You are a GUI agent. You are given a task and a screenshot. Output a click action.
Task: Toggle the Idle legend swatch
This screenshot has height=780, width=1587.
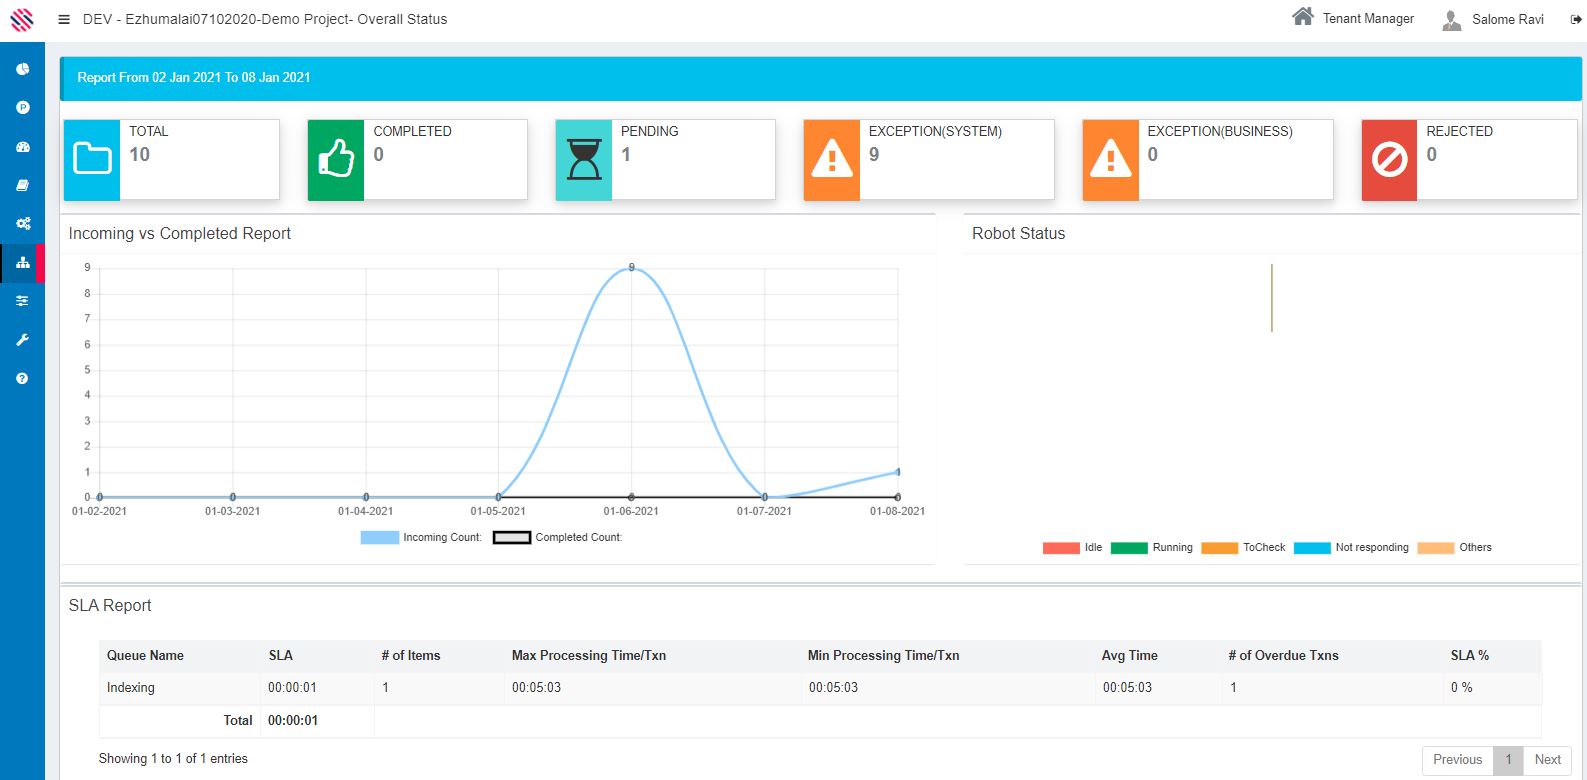1061,548
